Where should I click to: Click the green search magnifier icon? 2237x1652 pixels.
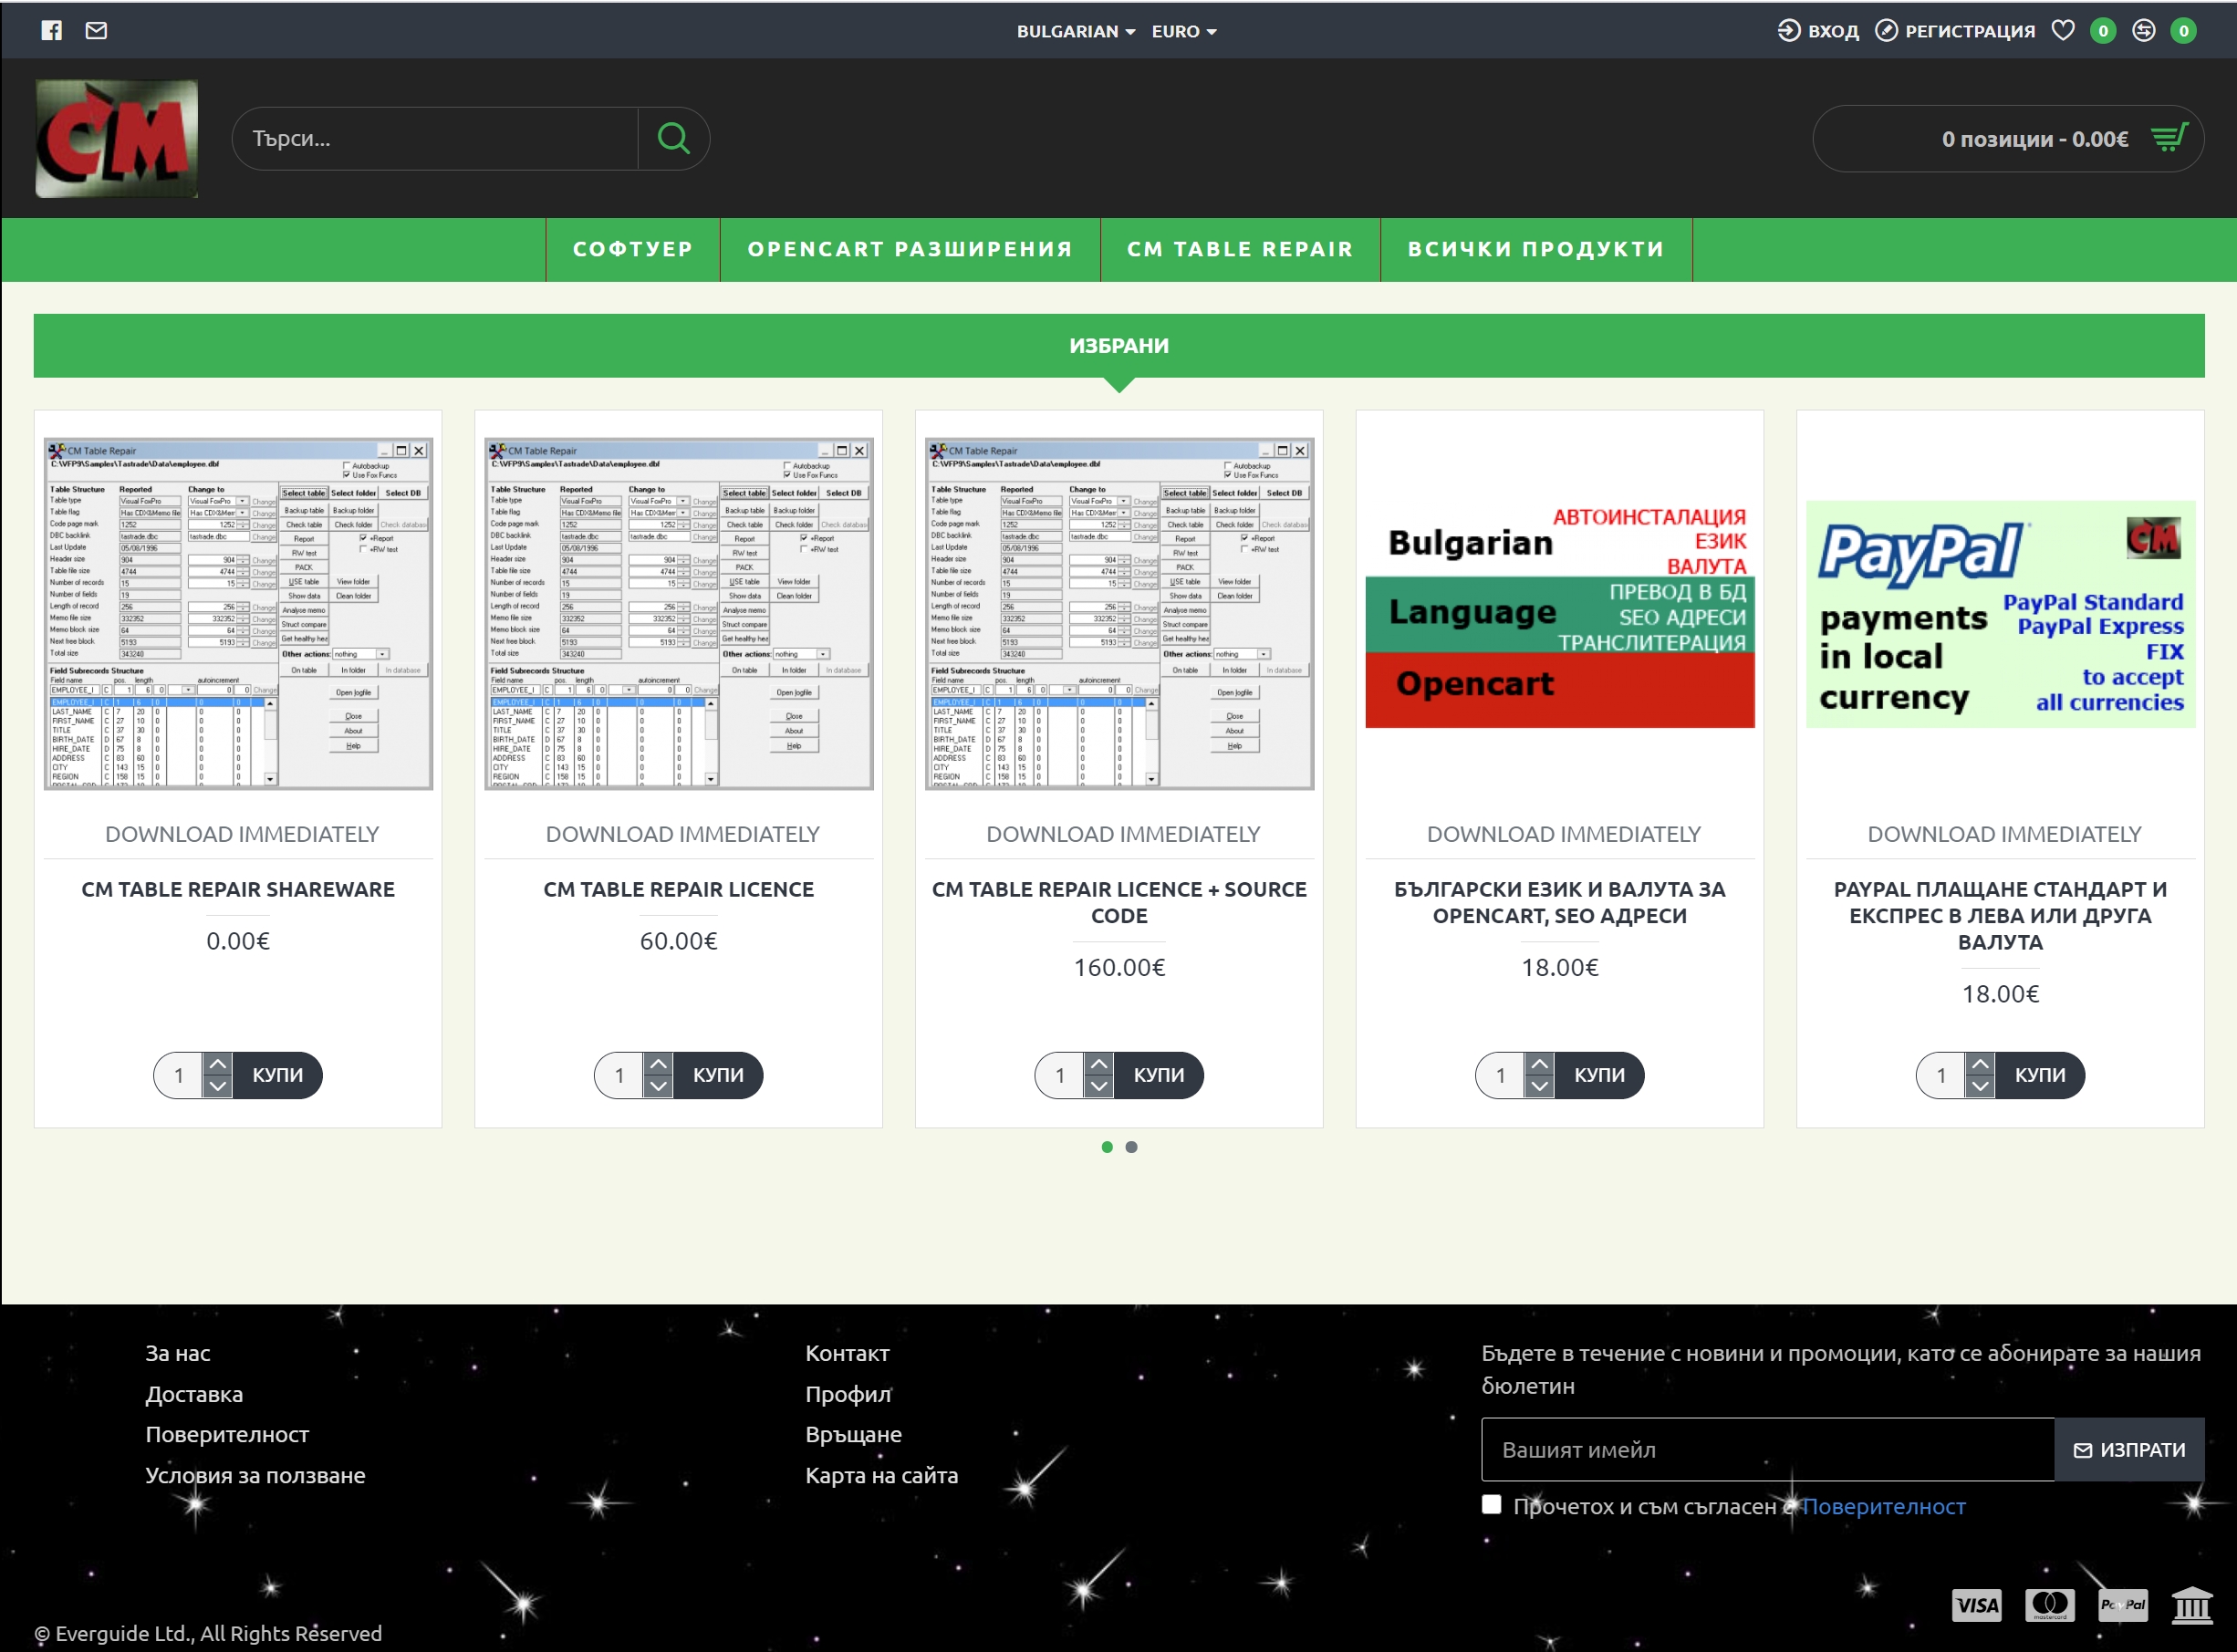click(x=673, y=138)
